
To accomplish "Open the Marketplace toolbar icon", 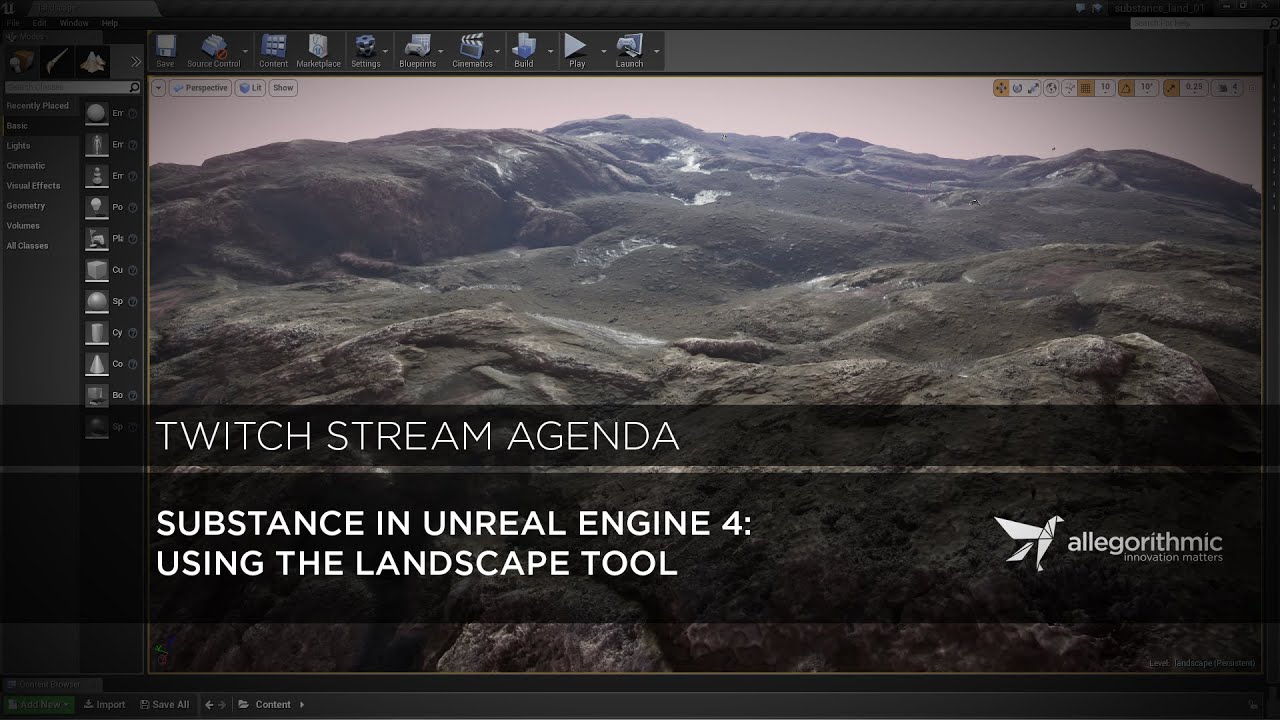I will 318,51.
